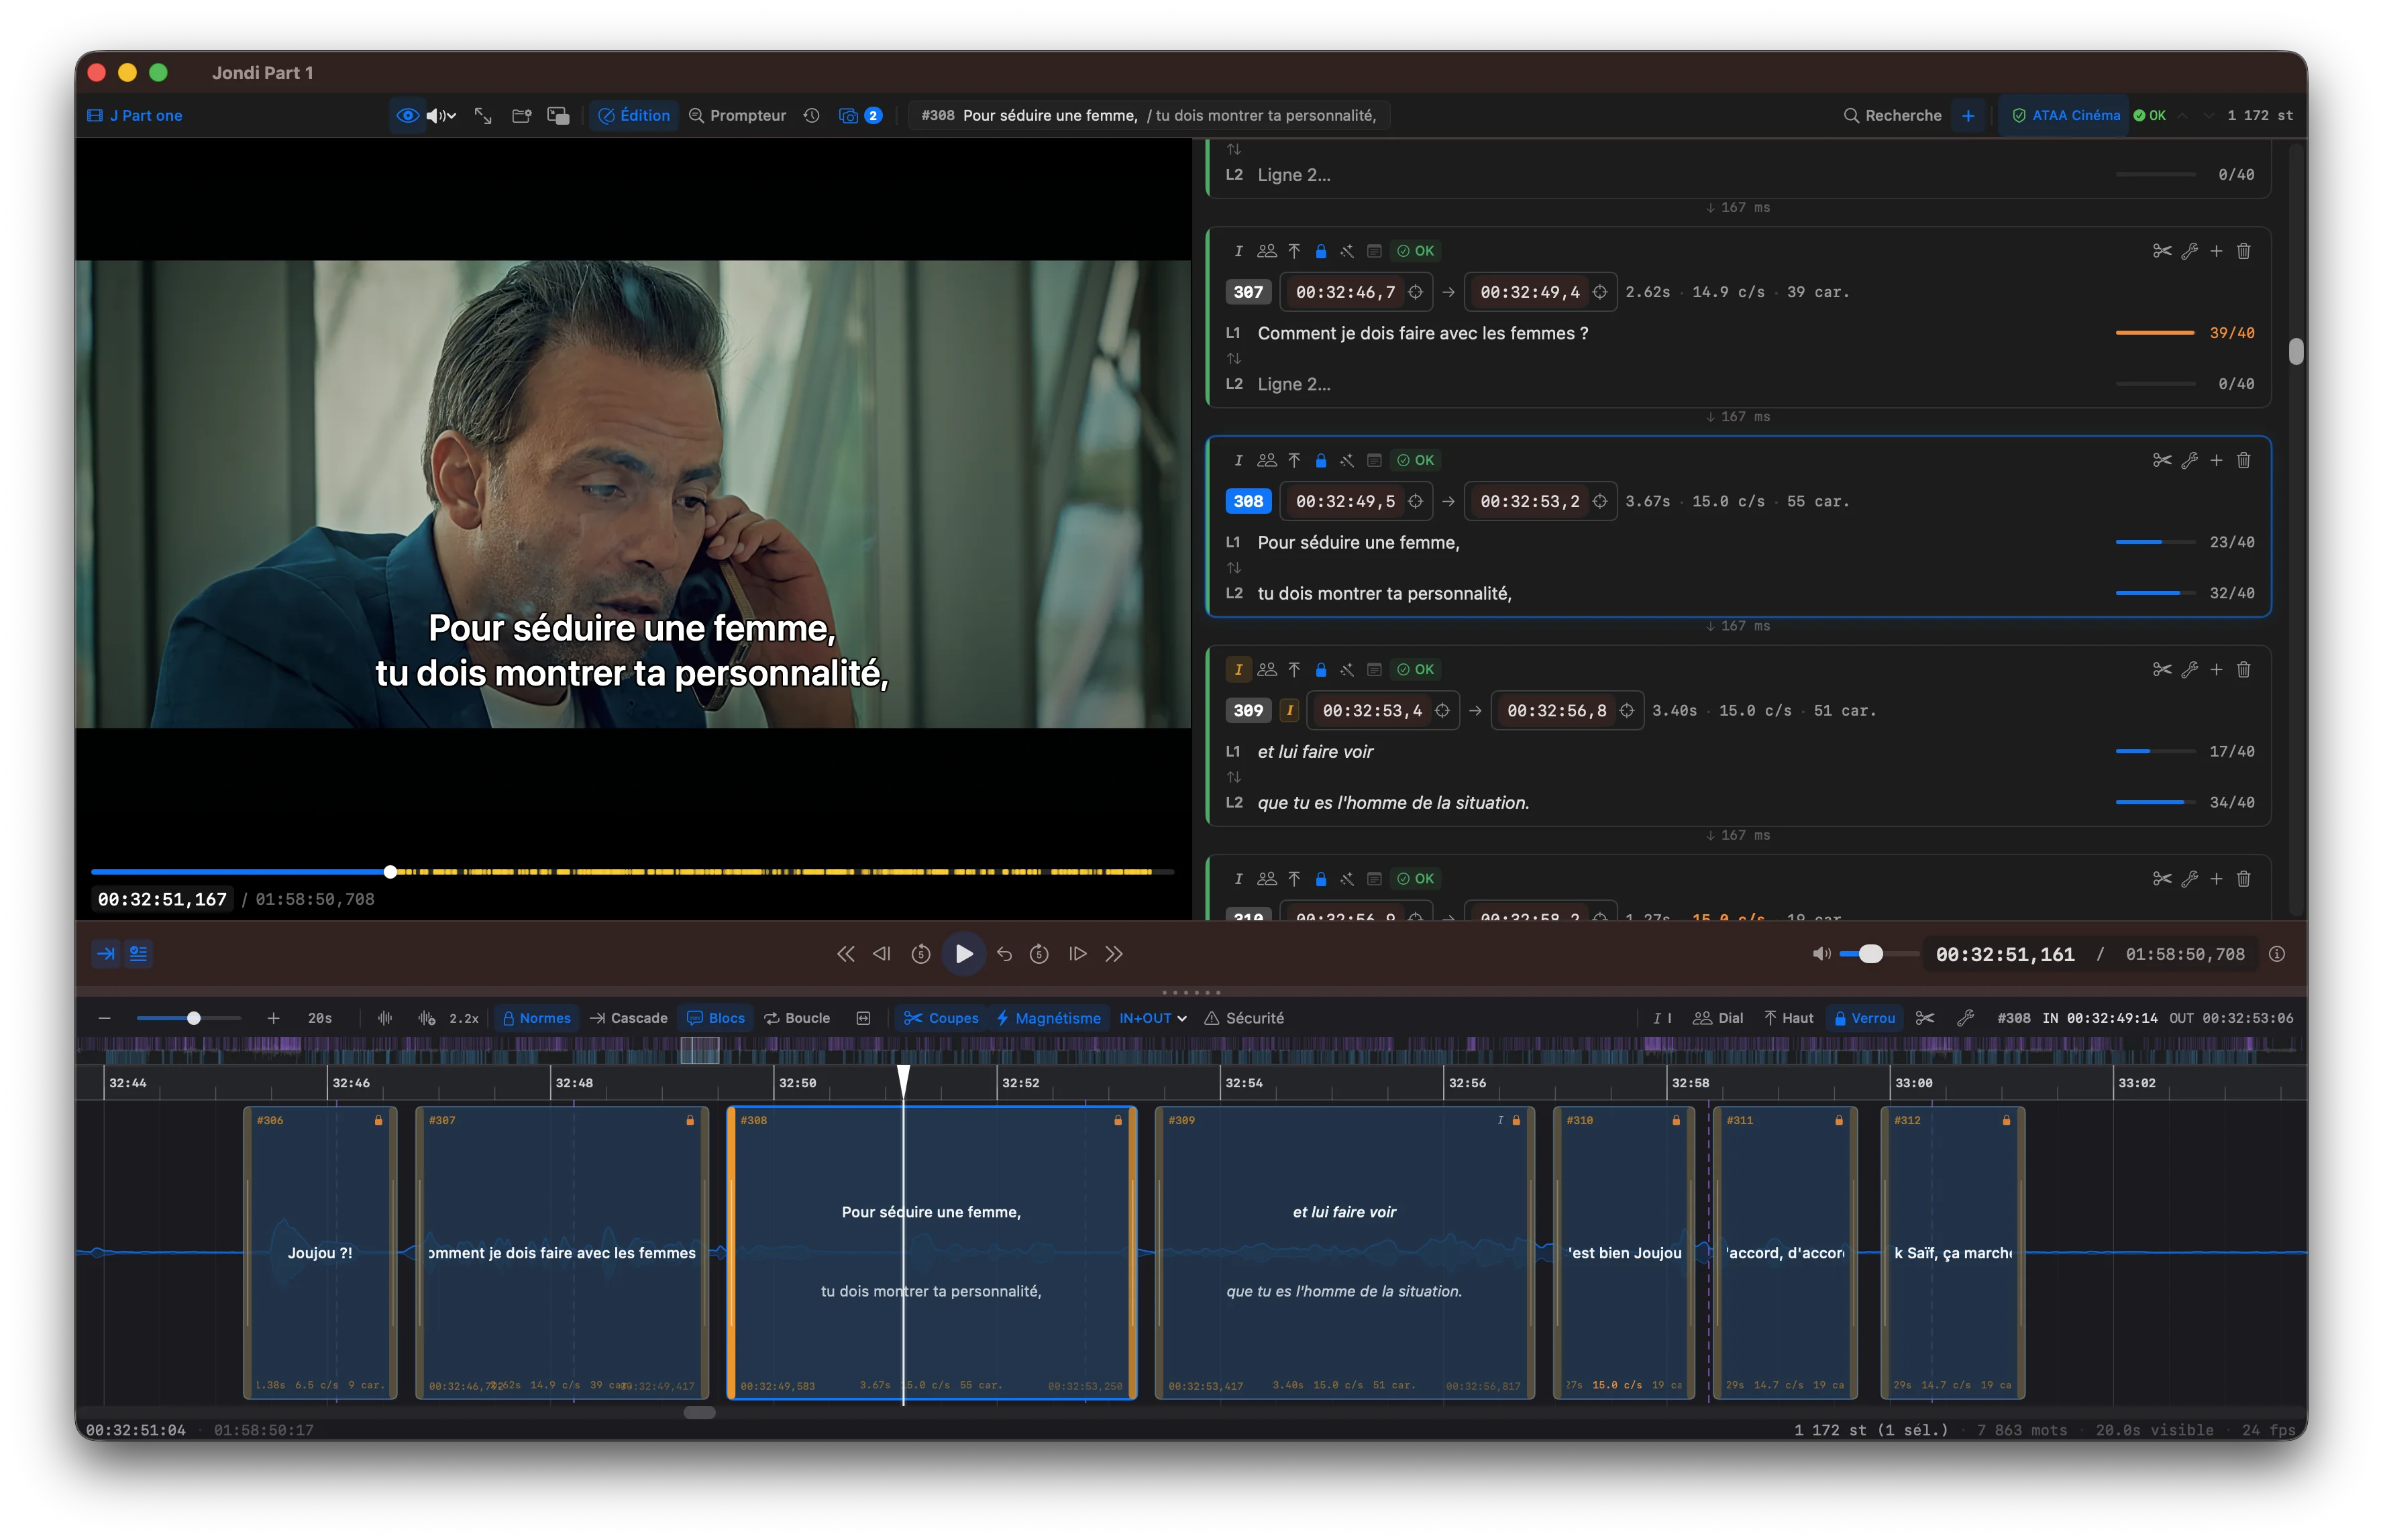Toggle the blue lock on subtitle 307

click(x=1320, y=251)
